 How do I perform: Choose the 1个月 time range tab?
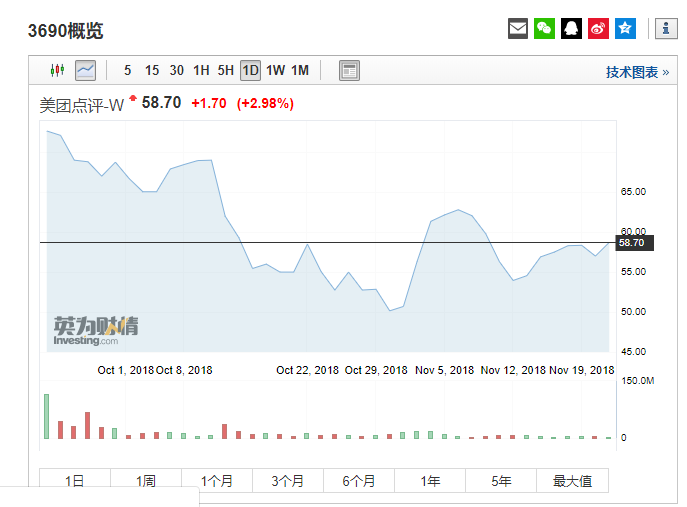[217, 481]
